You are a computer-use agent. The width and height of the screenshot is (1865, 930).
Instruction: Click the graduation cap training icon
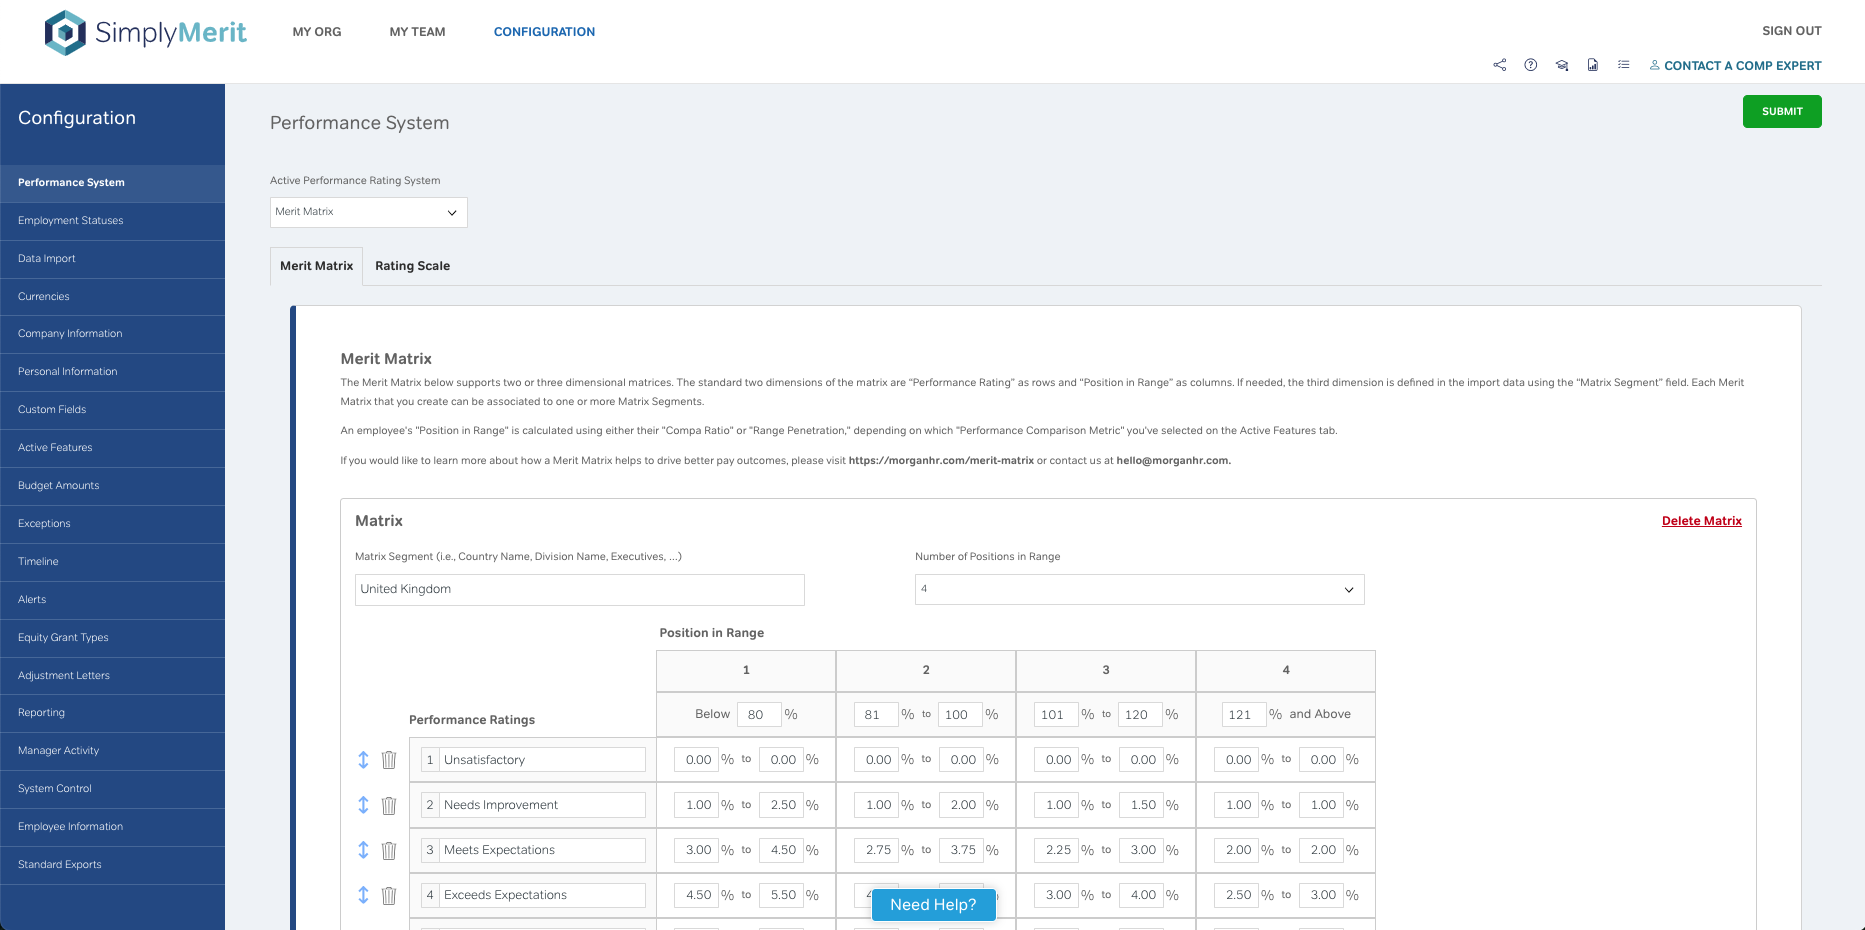pyautogui.click(x=1562, y=65)
